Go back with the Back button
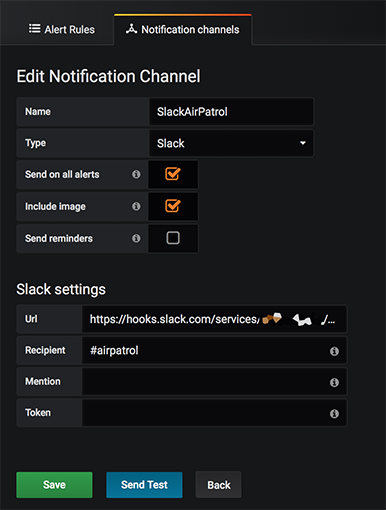Image resolution: width=386 pixels, height=510 pixels. click(219, 485)
